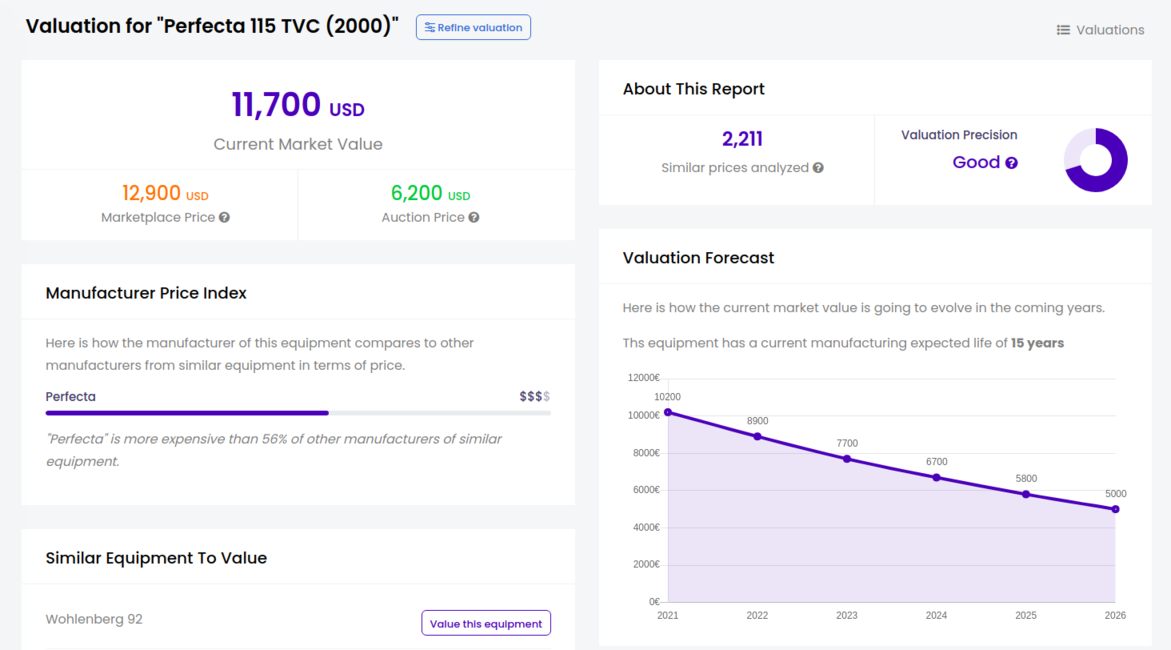The height and width of the screenshot is (650, 1171).
Task: Select the 2026 data point at 5000
Action: coord(1115,509)
